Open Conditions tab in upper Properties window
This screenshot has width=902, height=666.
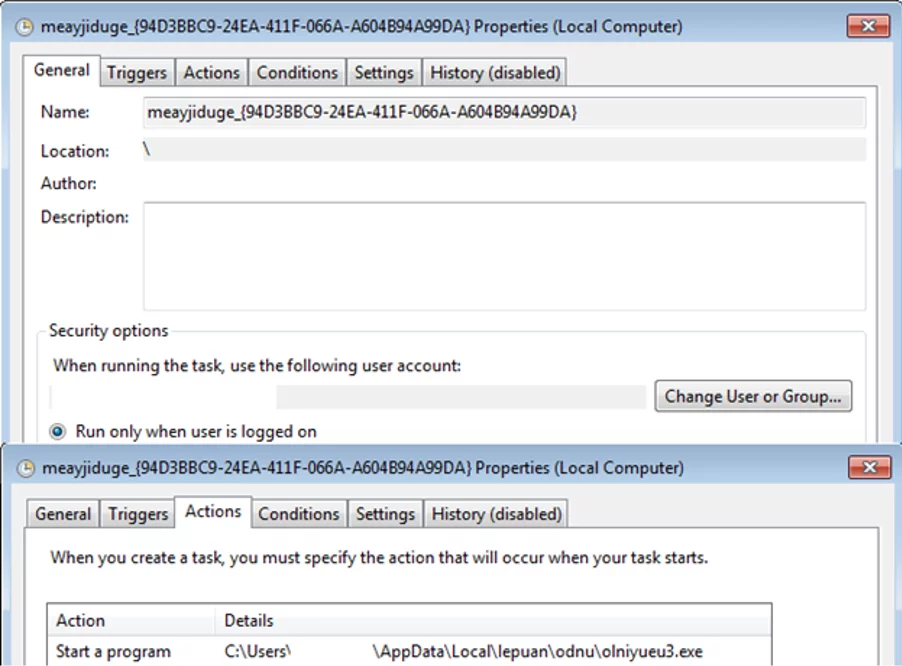297,72
